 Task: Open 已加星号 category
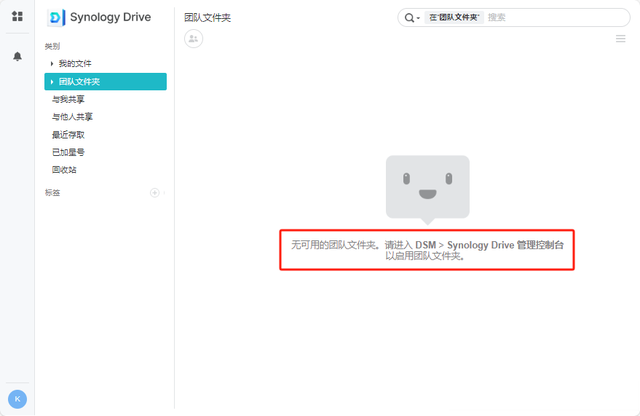68,152
